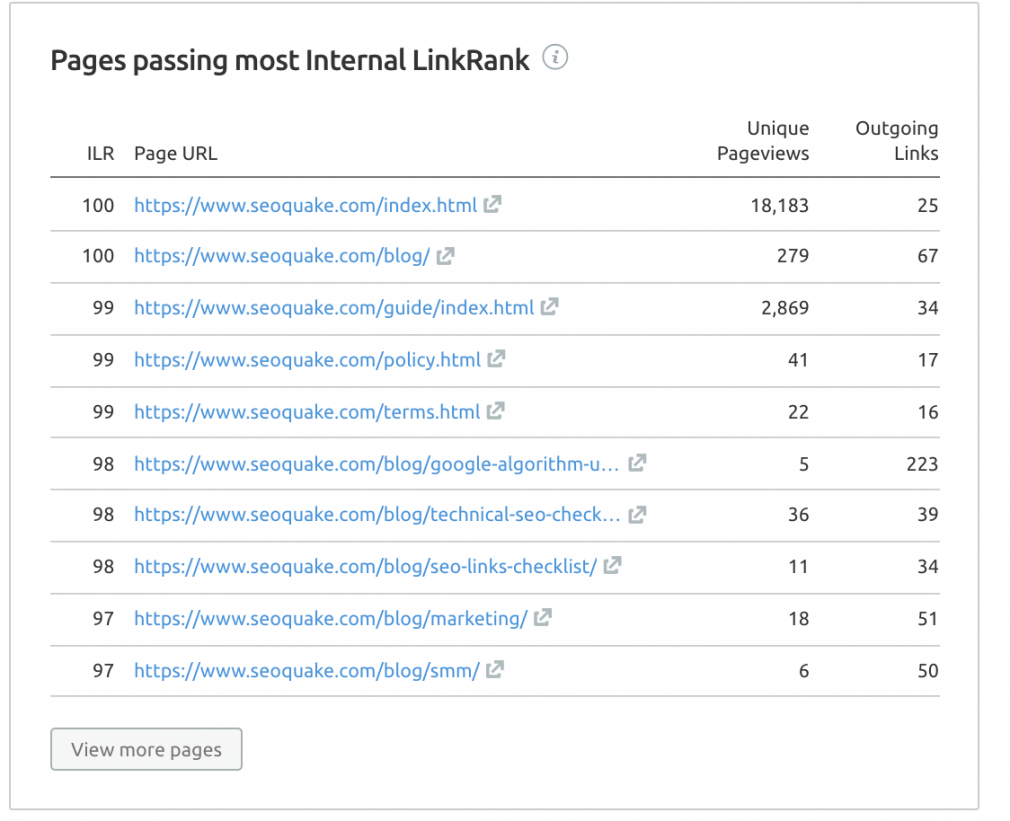Click the View more pages button
Viewport: 1010px width, 821px height.
(x=146, y=749)
